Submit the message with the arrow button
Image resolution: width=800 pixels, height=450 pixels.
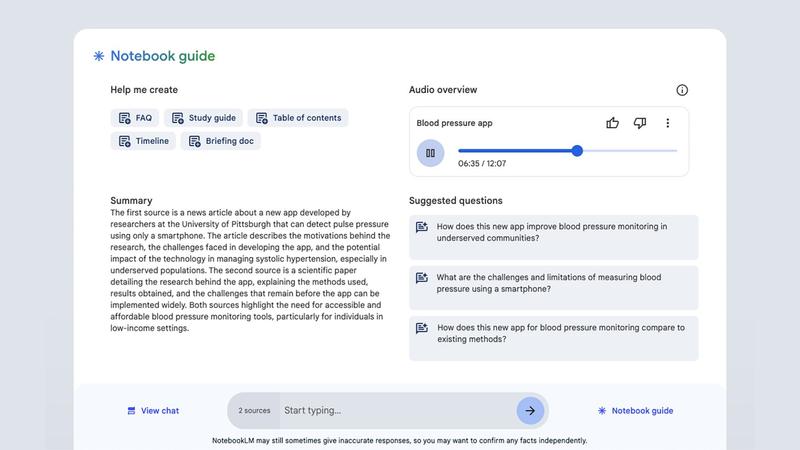[530, 411]
